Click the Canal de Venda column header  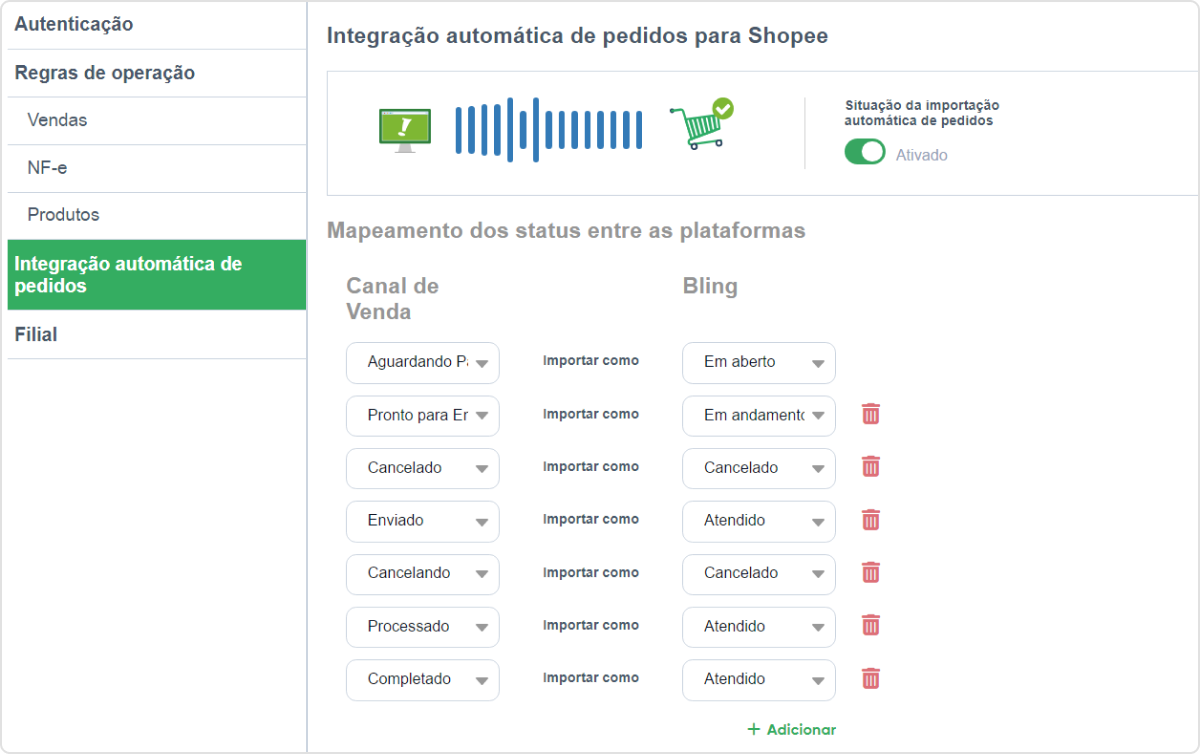tap(393, 299)
